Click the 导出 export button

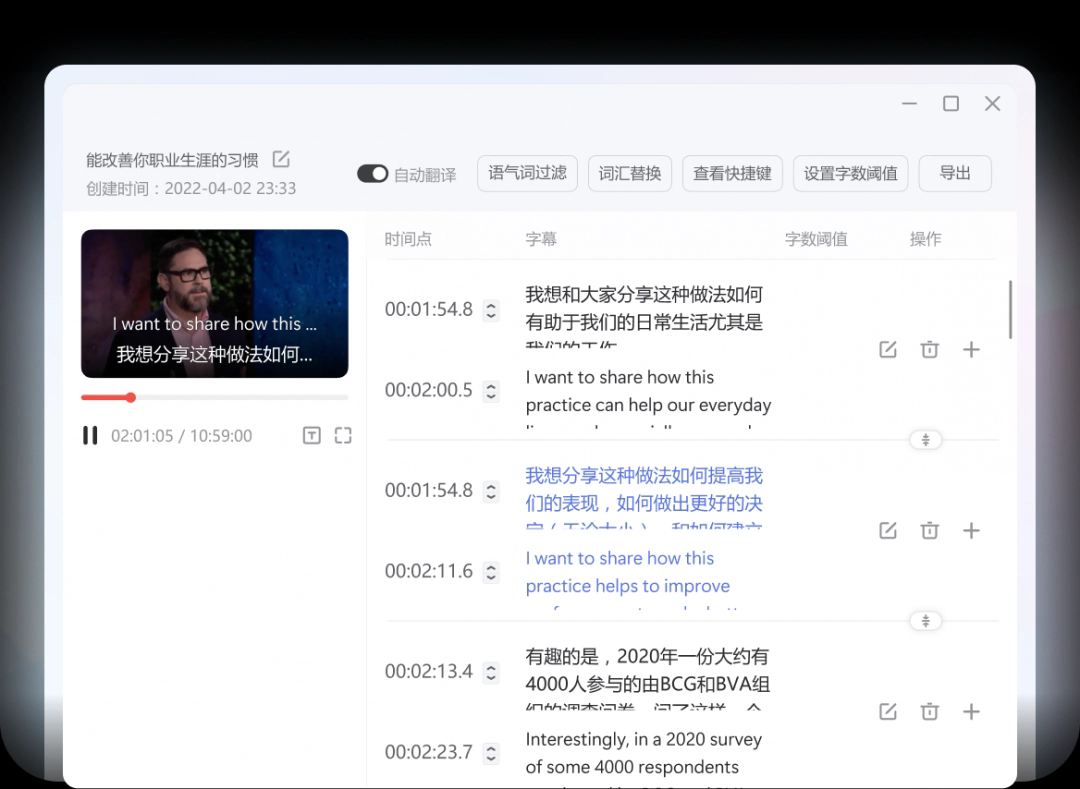tap(955, 173)
